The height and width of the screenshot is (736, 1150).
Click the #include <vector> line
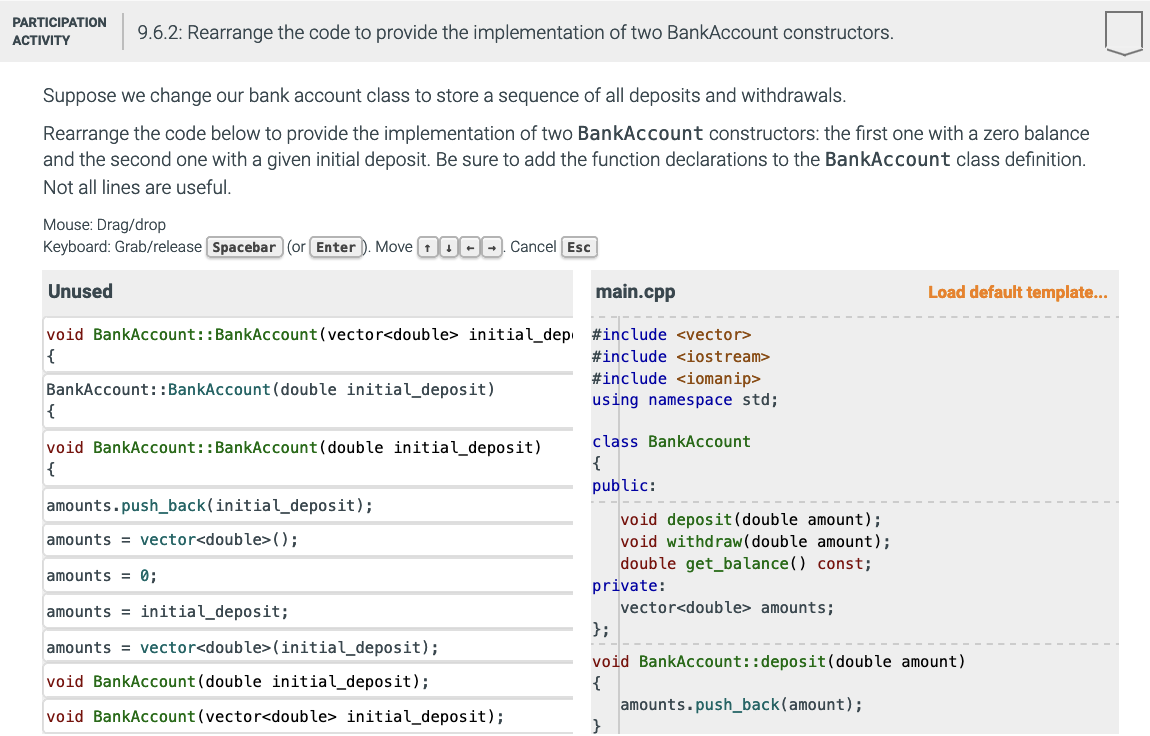[671, 335]
